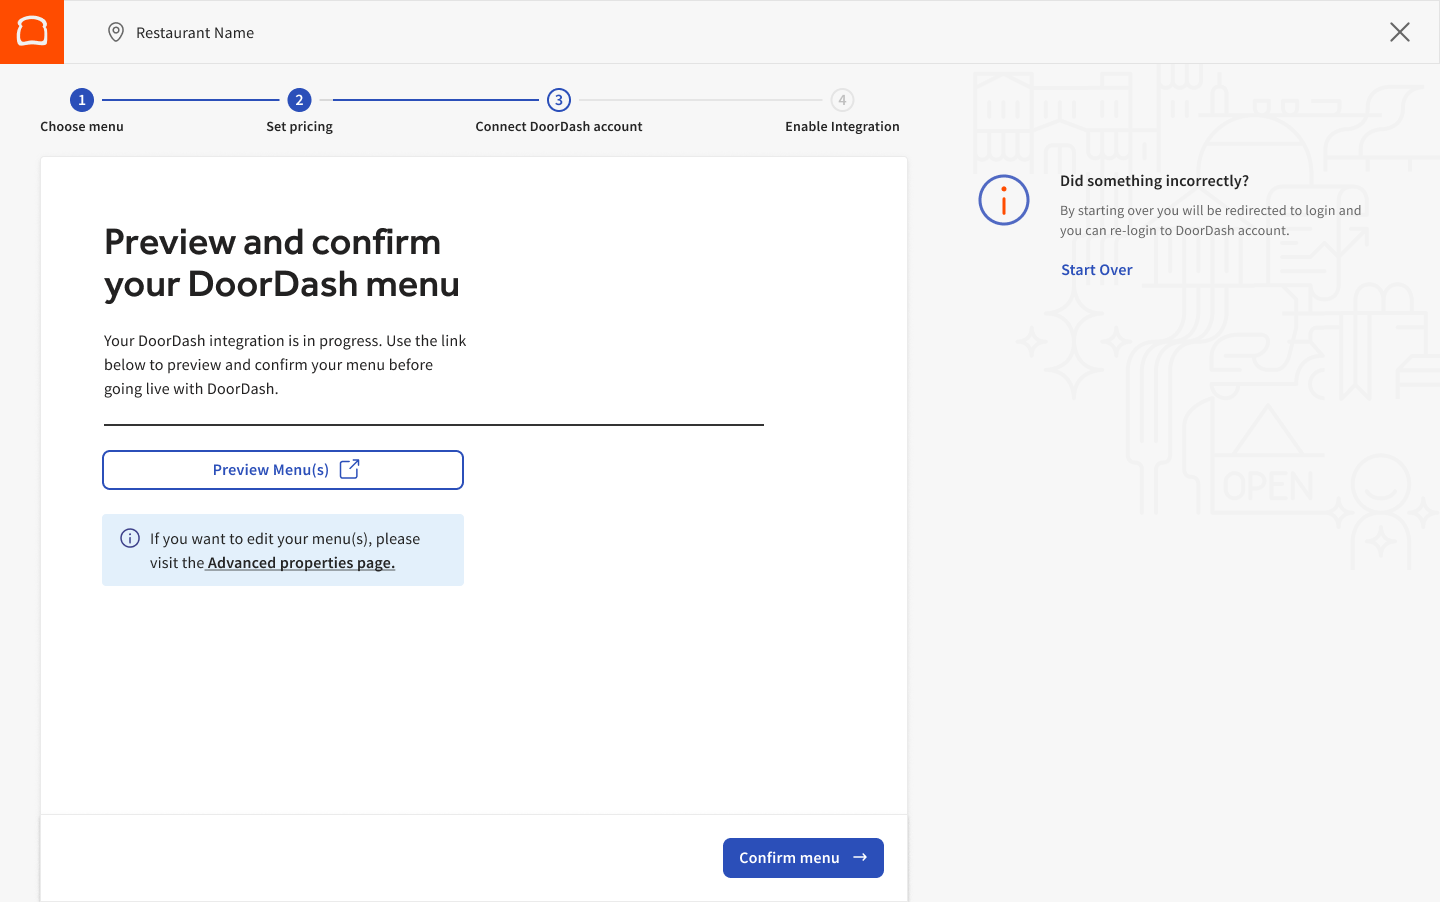1440x902 pixels.
Task: Click the greyed-out step 4 circle
Action: point(842,100)
